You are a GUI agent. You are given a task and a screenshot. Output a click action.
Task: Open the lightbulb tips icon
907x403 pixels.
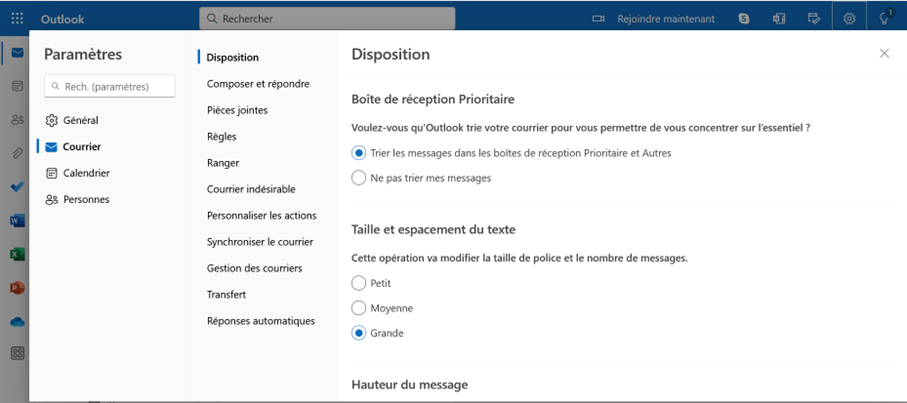884,19
